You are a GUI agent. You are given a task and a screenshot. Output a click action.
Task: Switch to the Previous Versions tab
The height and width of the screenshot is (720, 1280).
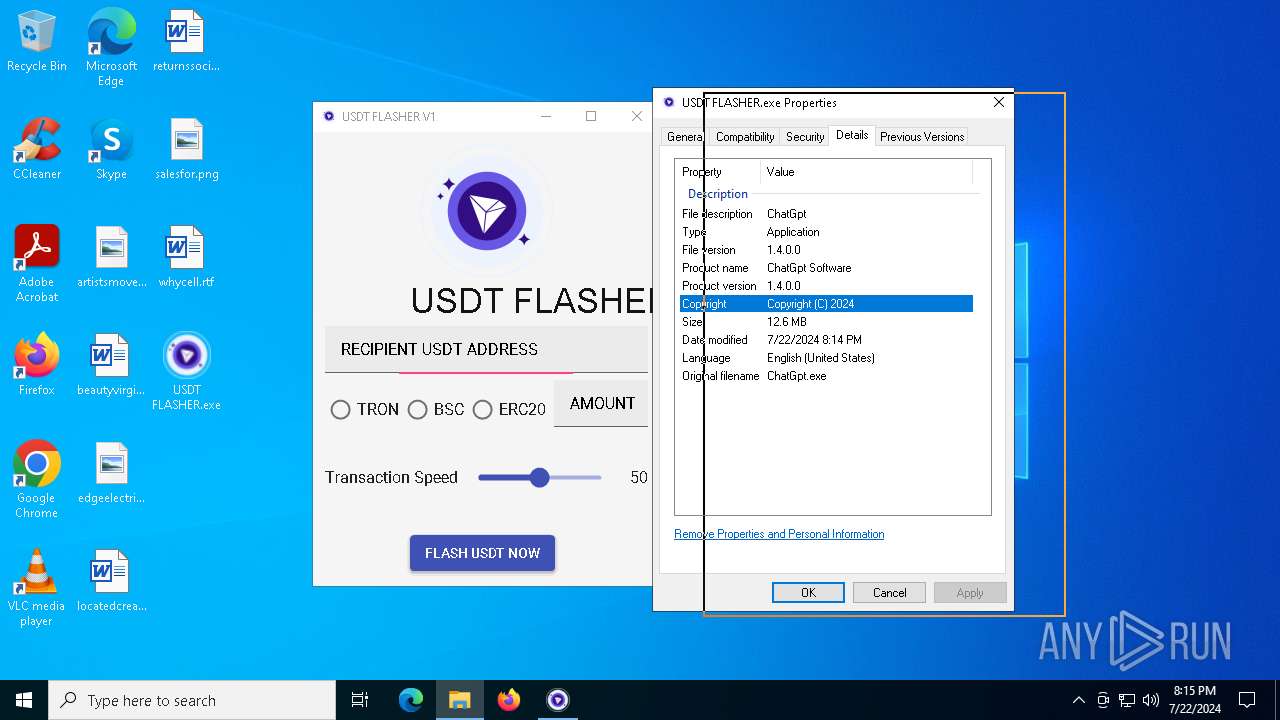tap(922, 137)
